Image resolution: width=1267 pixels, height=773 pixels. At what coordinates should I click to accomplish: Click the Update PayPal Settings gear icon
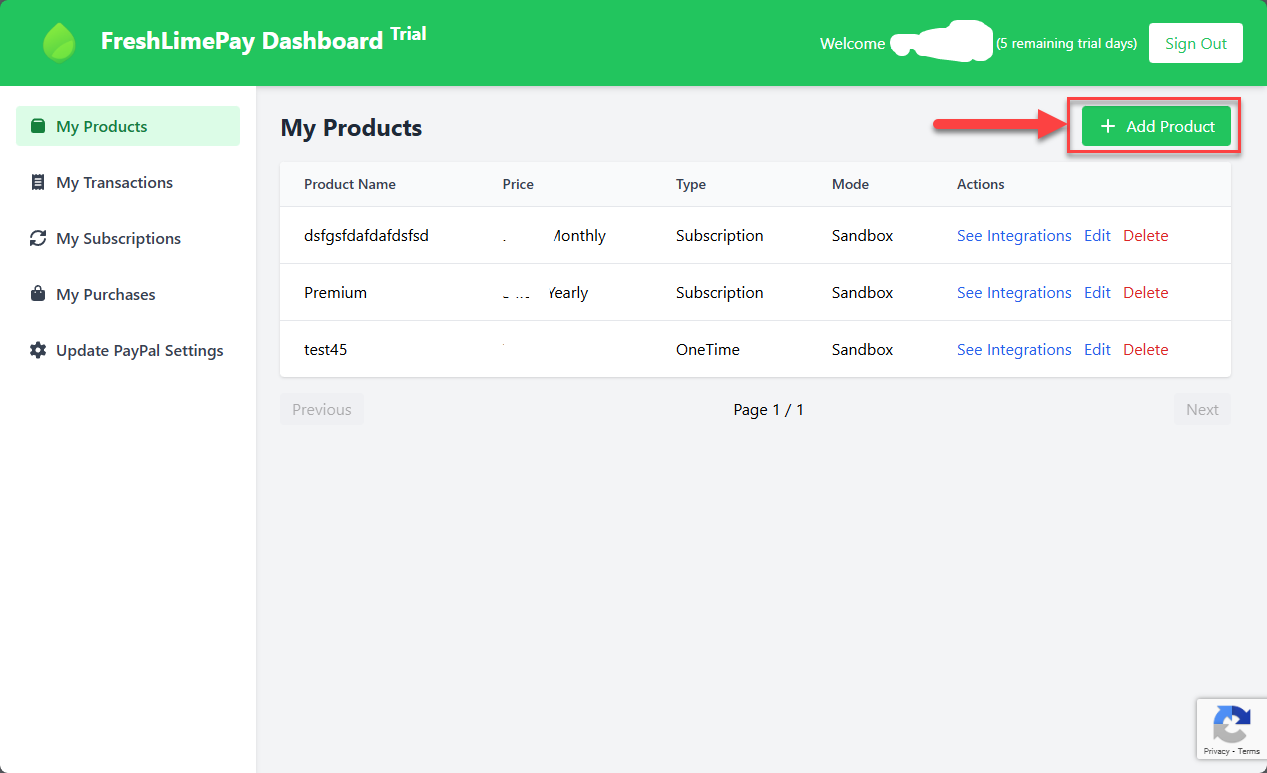[x=38, y=350]
